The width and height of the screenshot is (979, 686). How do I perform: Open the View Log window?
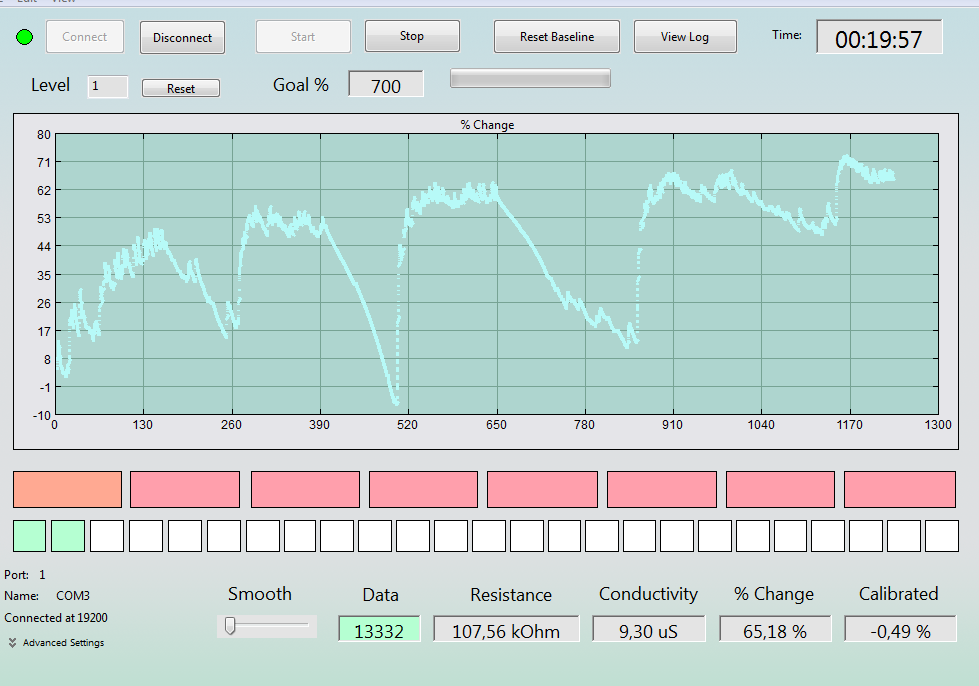click(x=685, y=37)
